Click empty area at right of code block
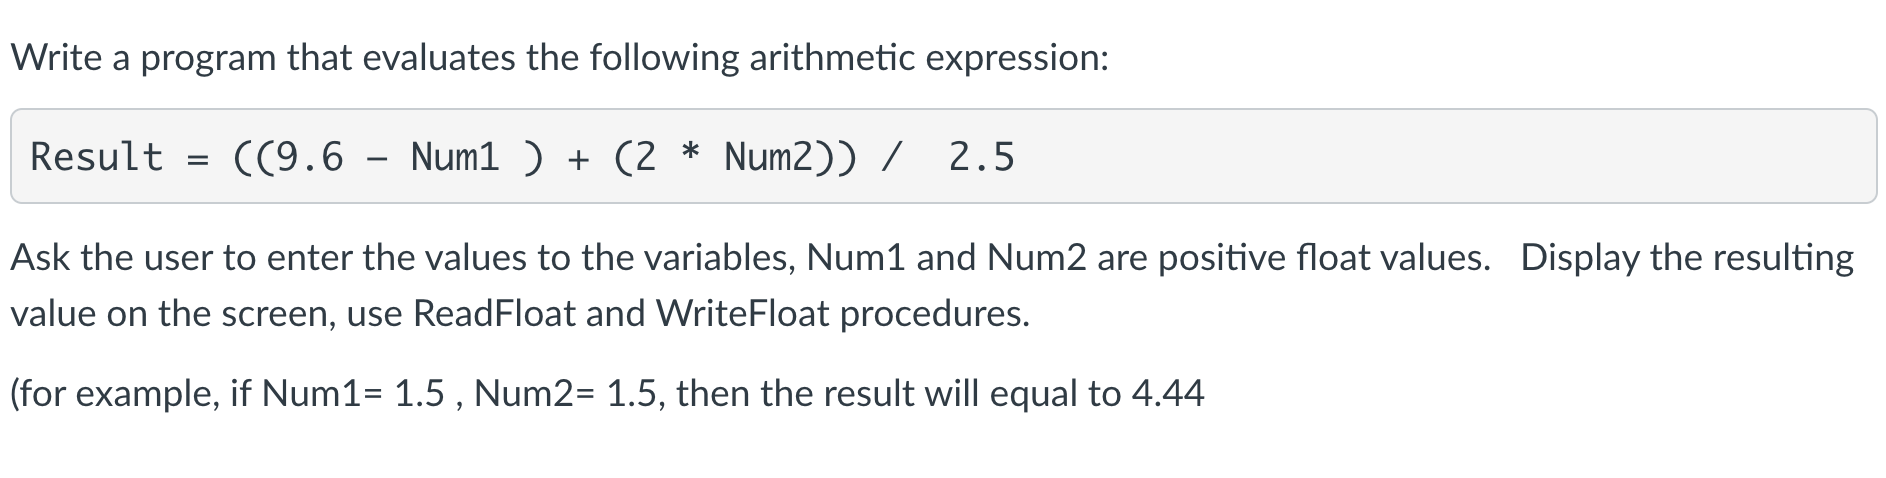 tap(1450, 157)
